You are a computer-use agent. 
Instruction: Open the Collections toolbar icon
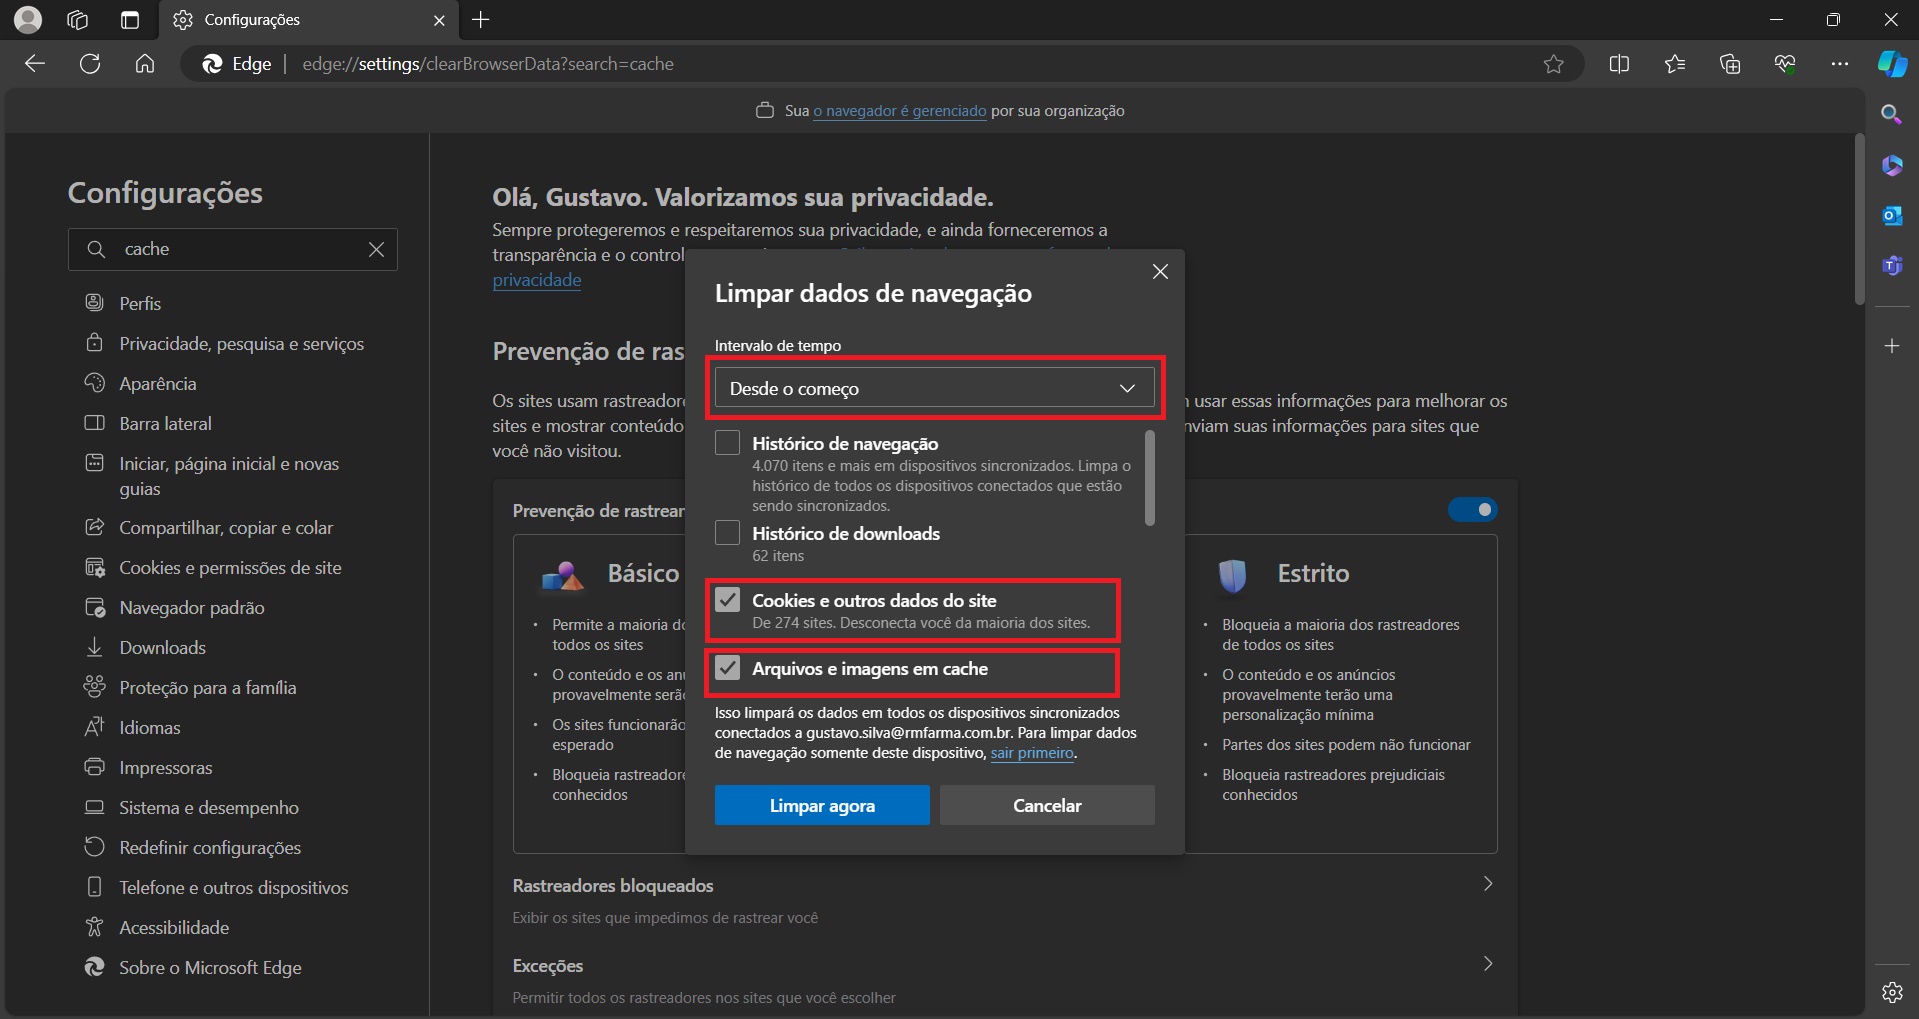[1730, 64]
